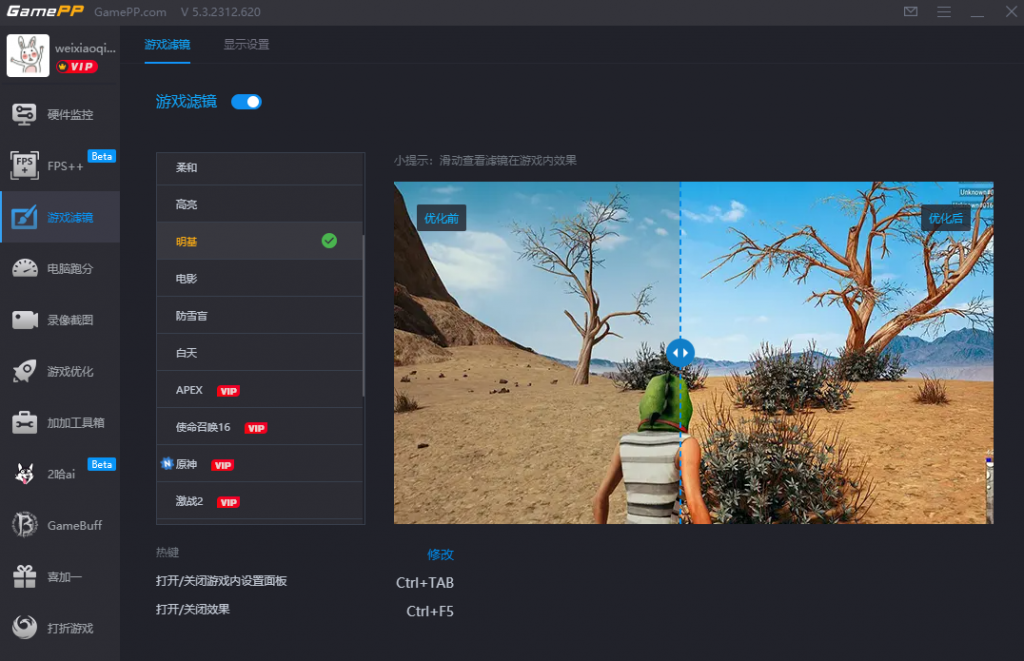Open the 2哈ai husky icon
This screenshot has width=1024, height=661.
coord(24,474)
